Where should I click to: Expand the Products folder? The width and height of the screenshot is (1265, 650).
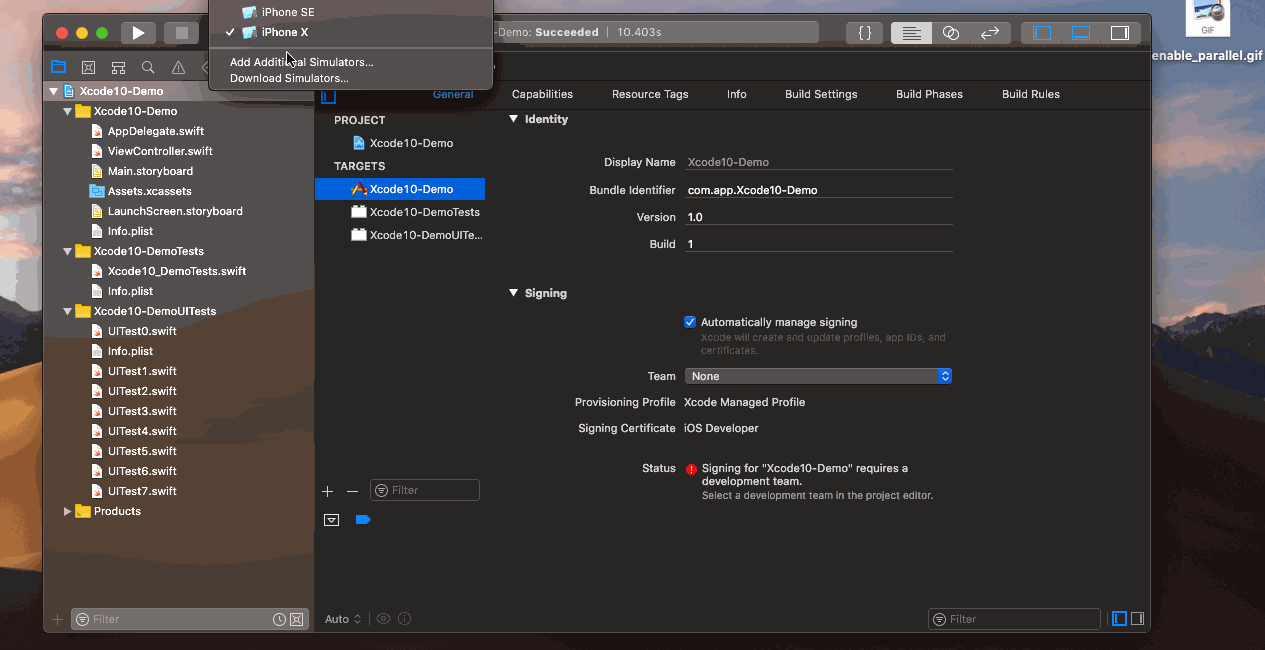pos(67,511)
